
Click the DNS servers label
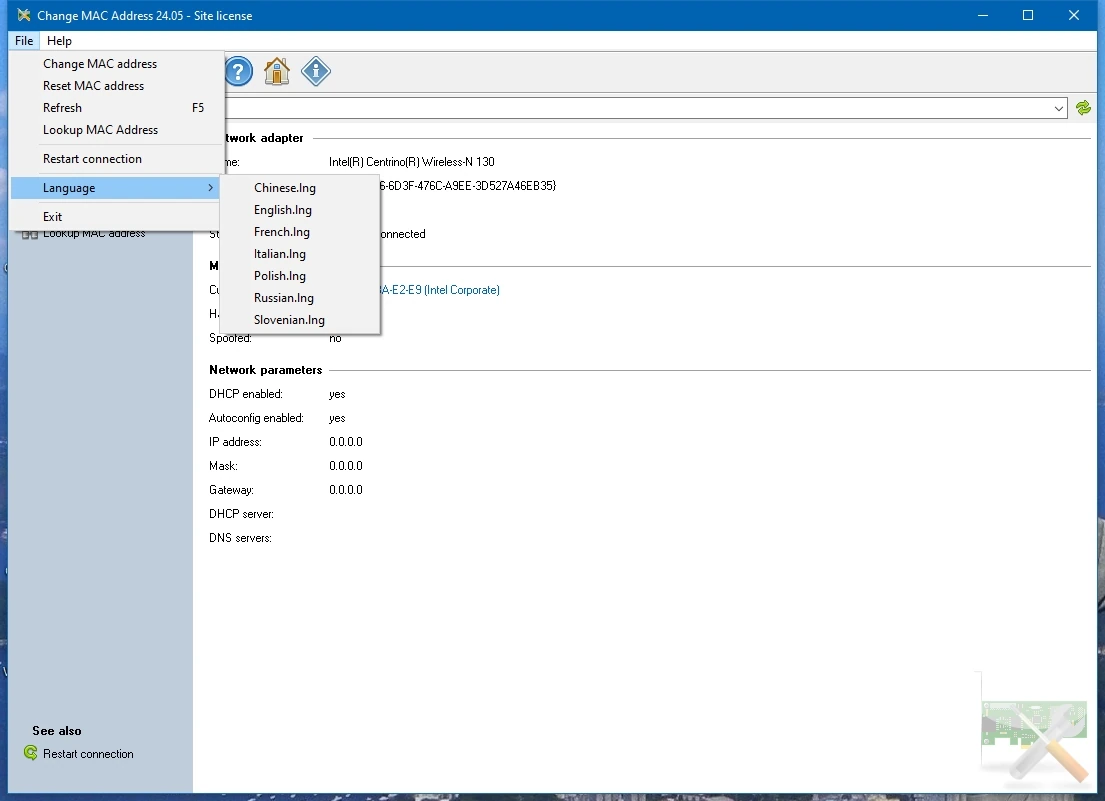pyautogui.click(x=240, y=538)
